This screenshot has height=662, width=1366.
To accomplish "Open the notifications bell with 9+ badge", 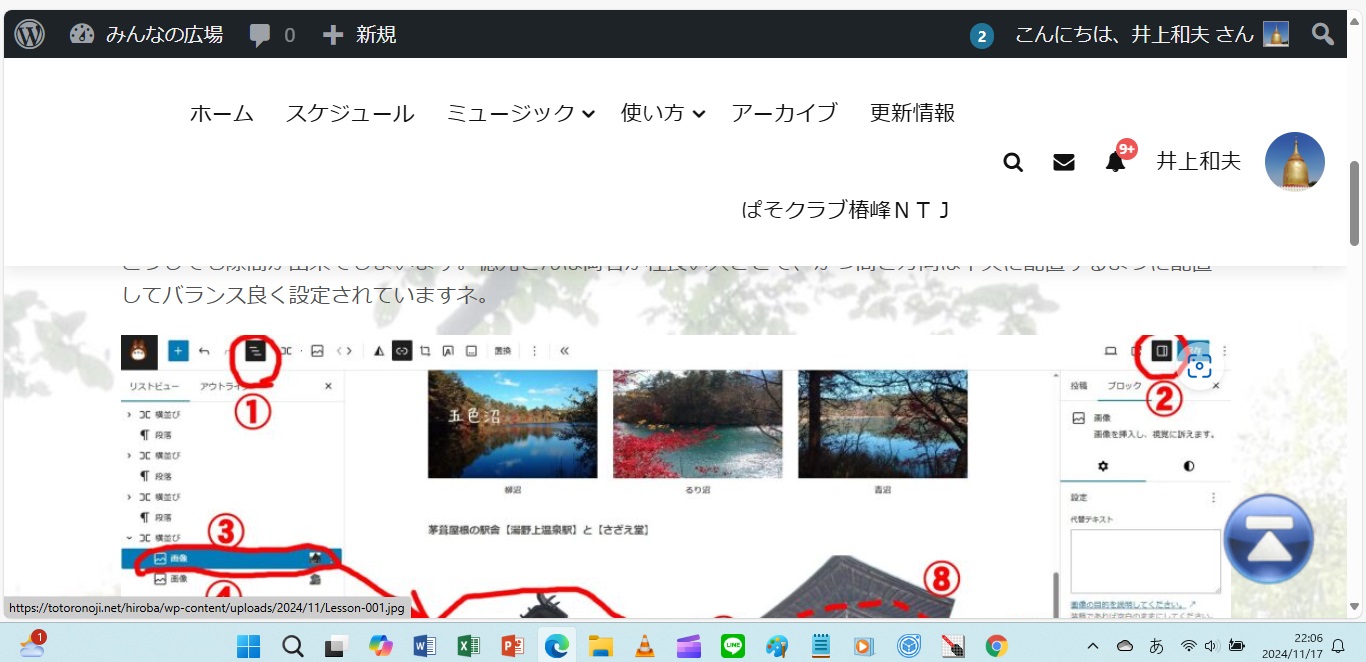I will tap(1116, 162).
